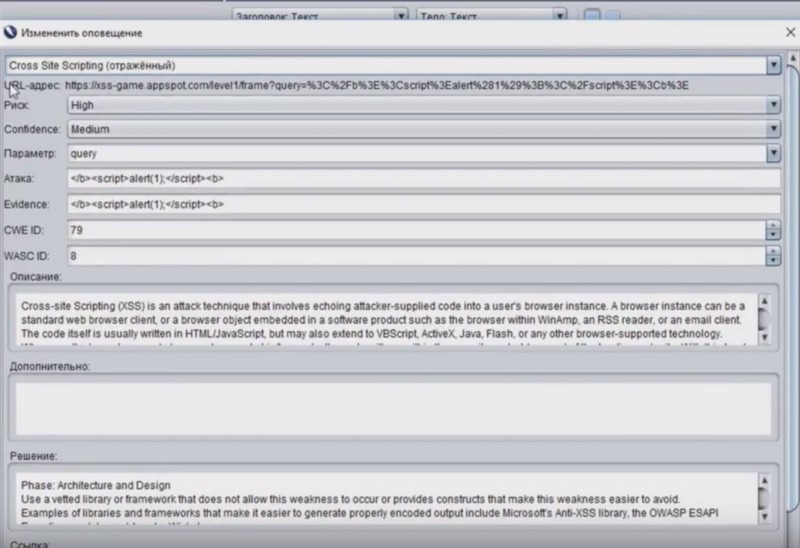Image resolution: width=800 pixels, height=548 pixels.
Task: Expand the Confidence dropdown arrow
Action: pyautogui.click(x=773, y=129)
